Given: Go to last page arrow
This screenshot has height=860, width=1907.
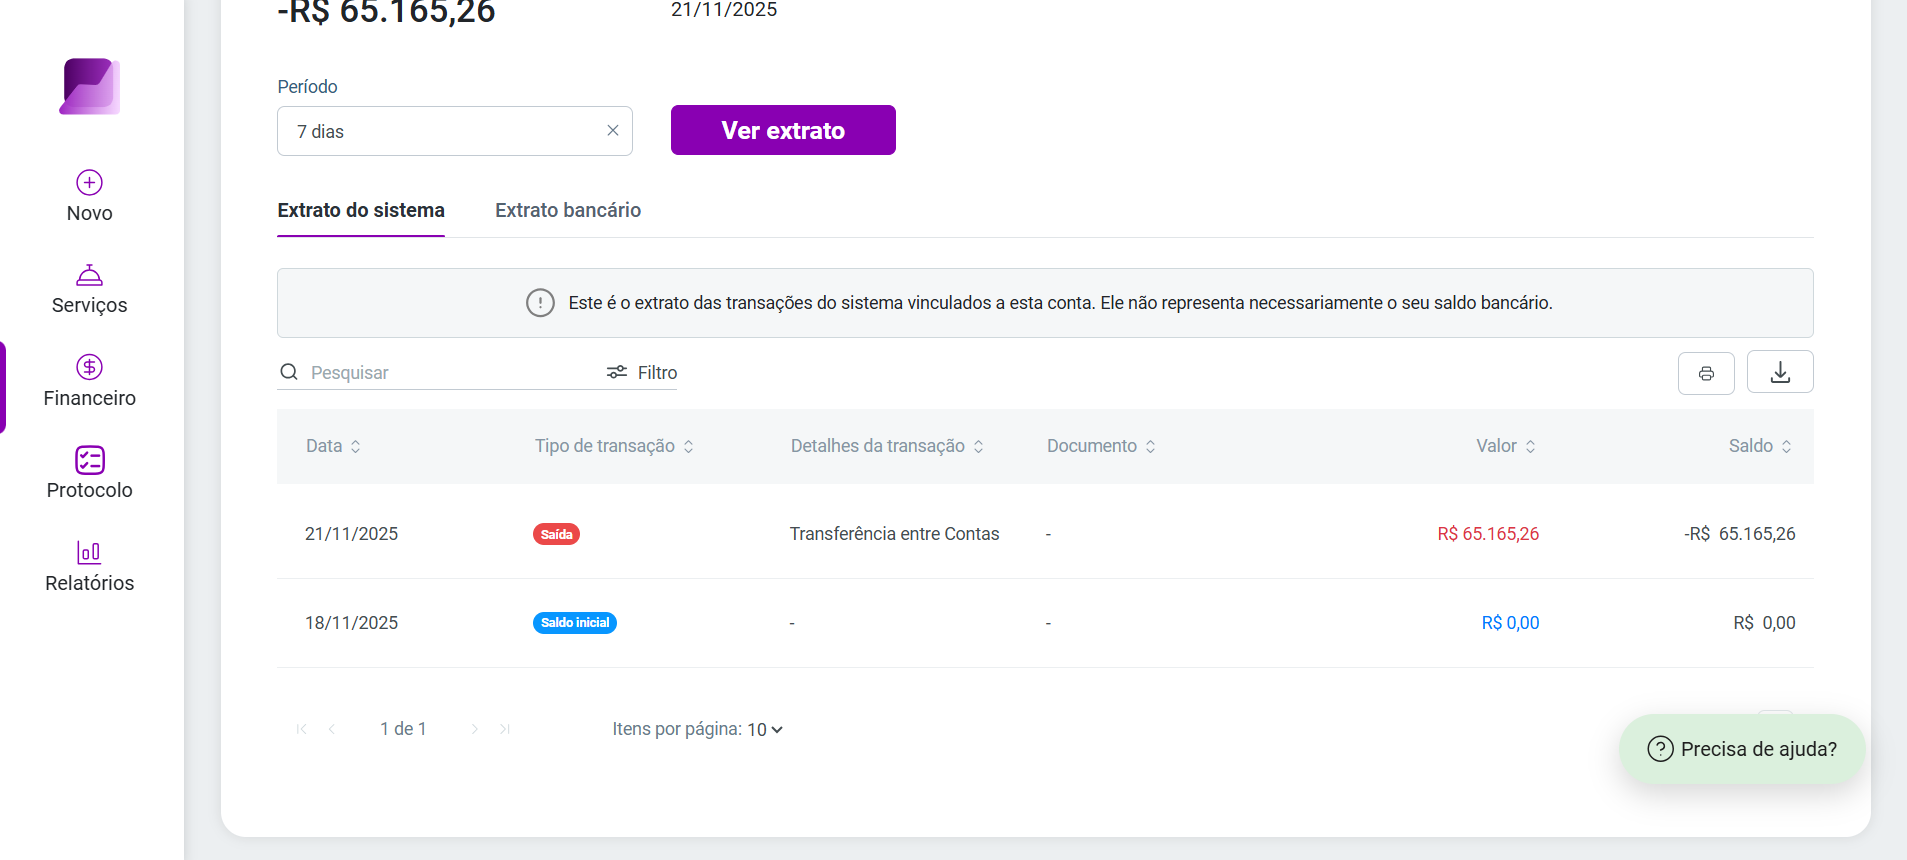Looking at the screenshot, I should point(505,729).
